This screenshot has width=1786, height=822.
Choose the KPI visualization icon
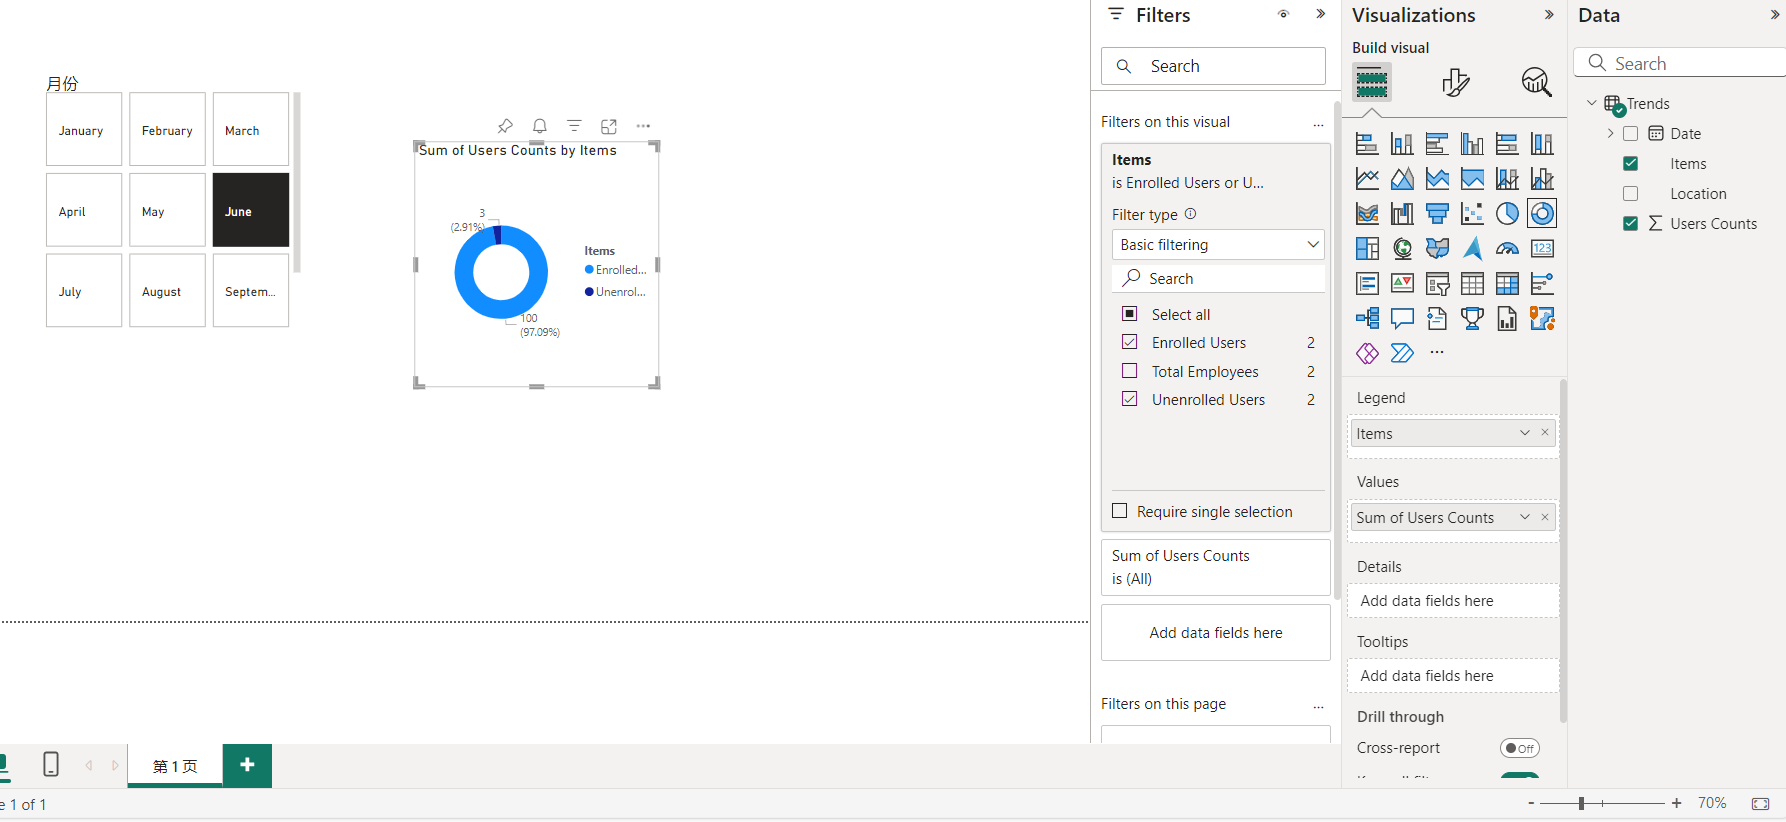point(1402,284)
